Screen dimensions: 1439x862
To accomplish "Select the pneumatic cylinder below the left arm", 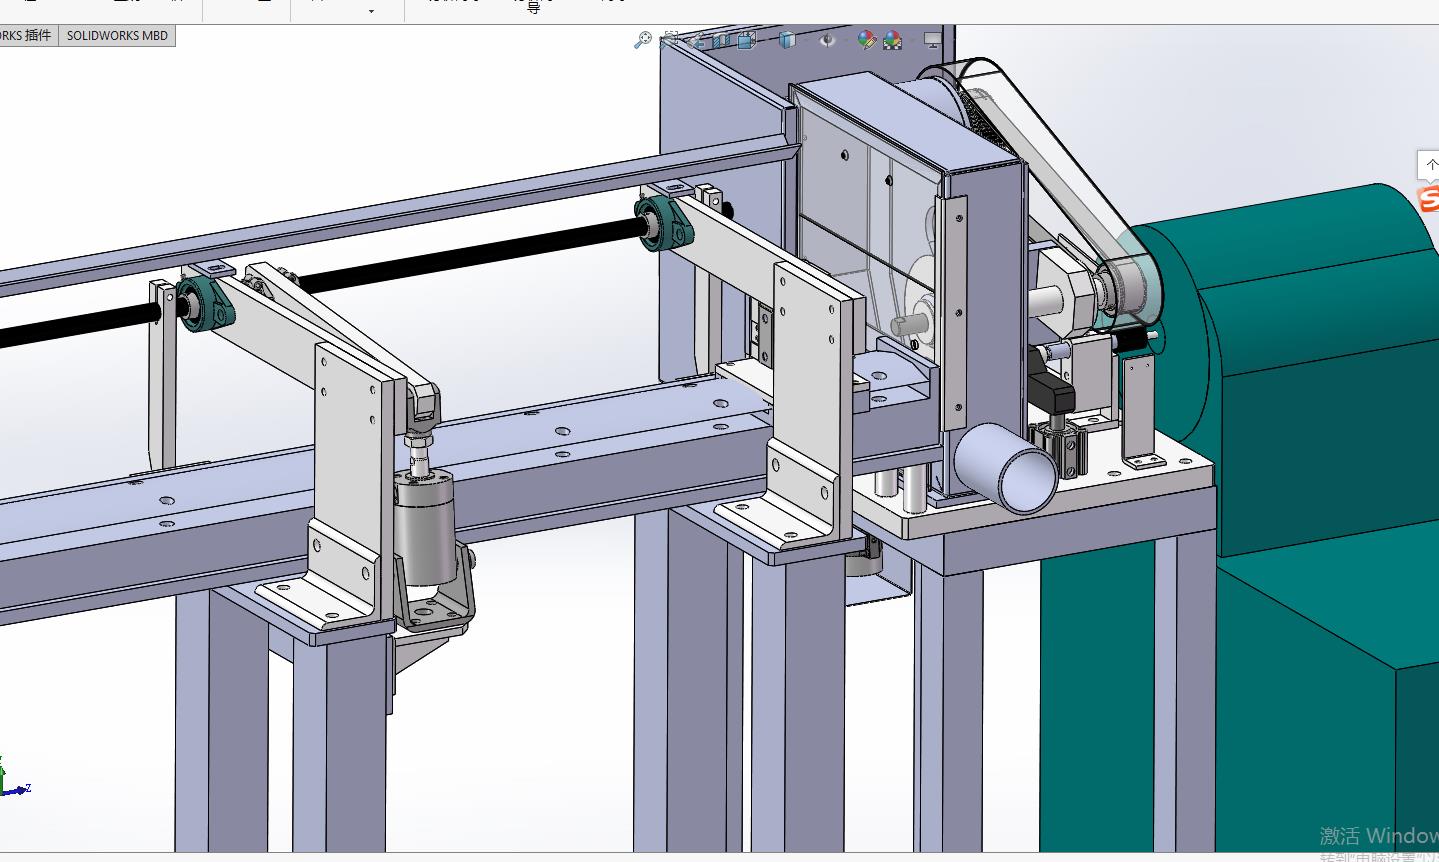I will [424, 525].
